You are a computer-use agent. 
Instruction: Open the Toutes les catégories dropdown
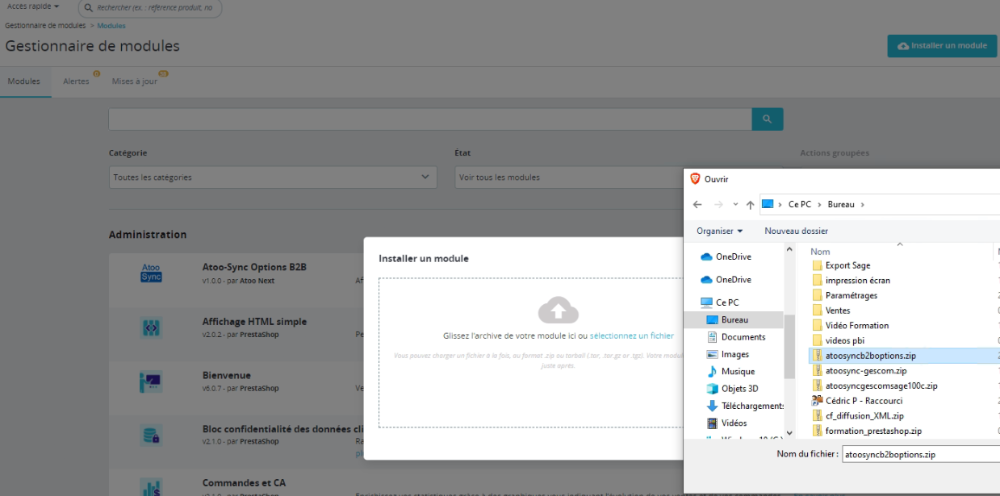click(273, 177)
